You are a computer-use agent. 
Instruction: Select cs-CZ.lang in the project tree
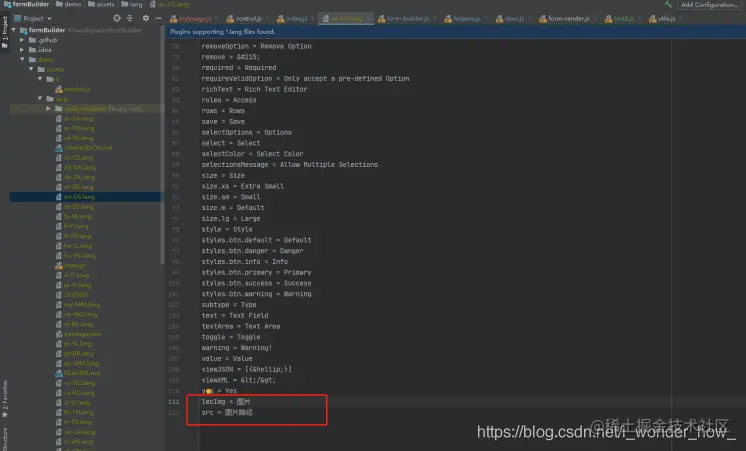(x=79, y=157)
